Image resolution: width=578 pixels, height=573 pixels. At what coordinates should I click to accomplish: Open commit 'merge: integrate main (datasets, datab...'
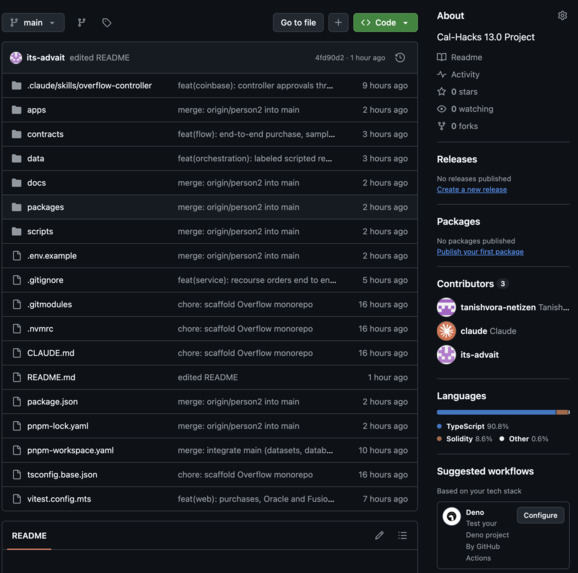[255, 451]
